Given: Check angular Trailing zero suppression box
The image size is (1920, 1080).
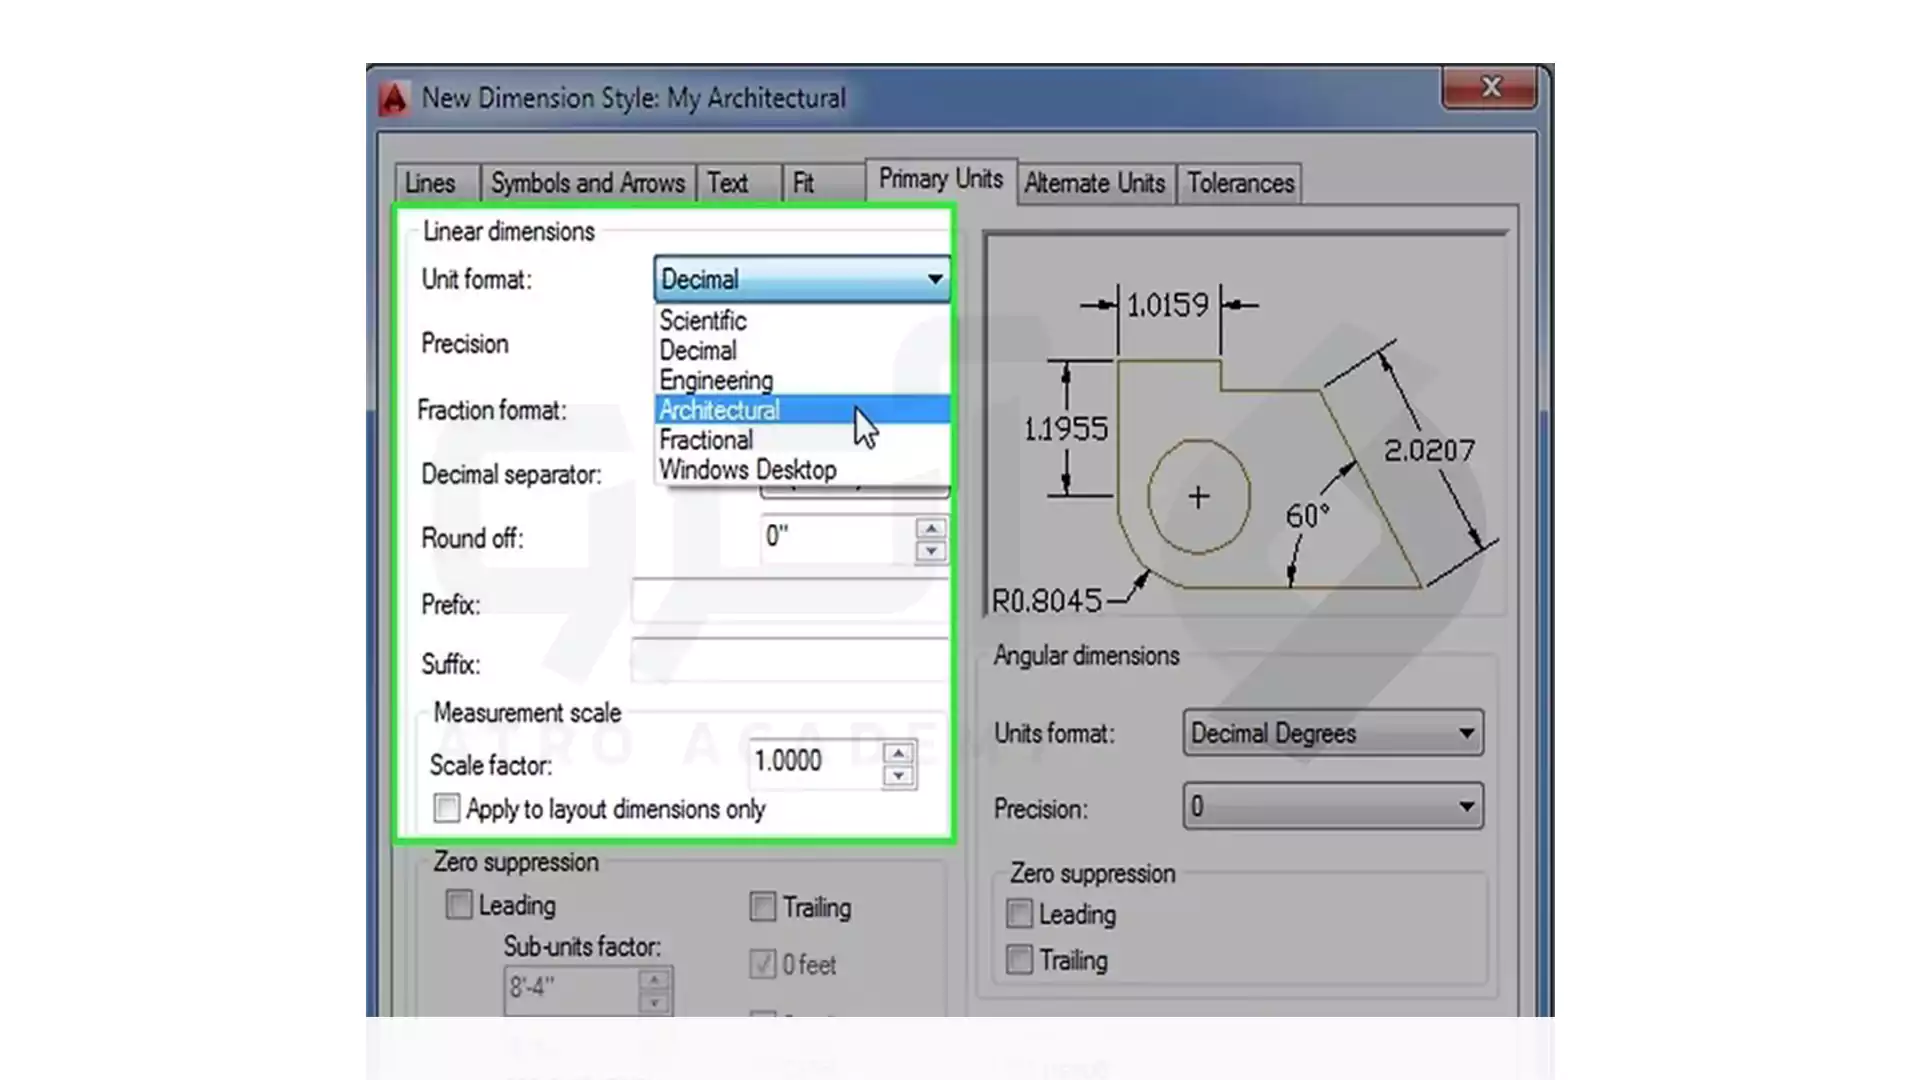Looking at the screenshot, I should coord(1019,960).
